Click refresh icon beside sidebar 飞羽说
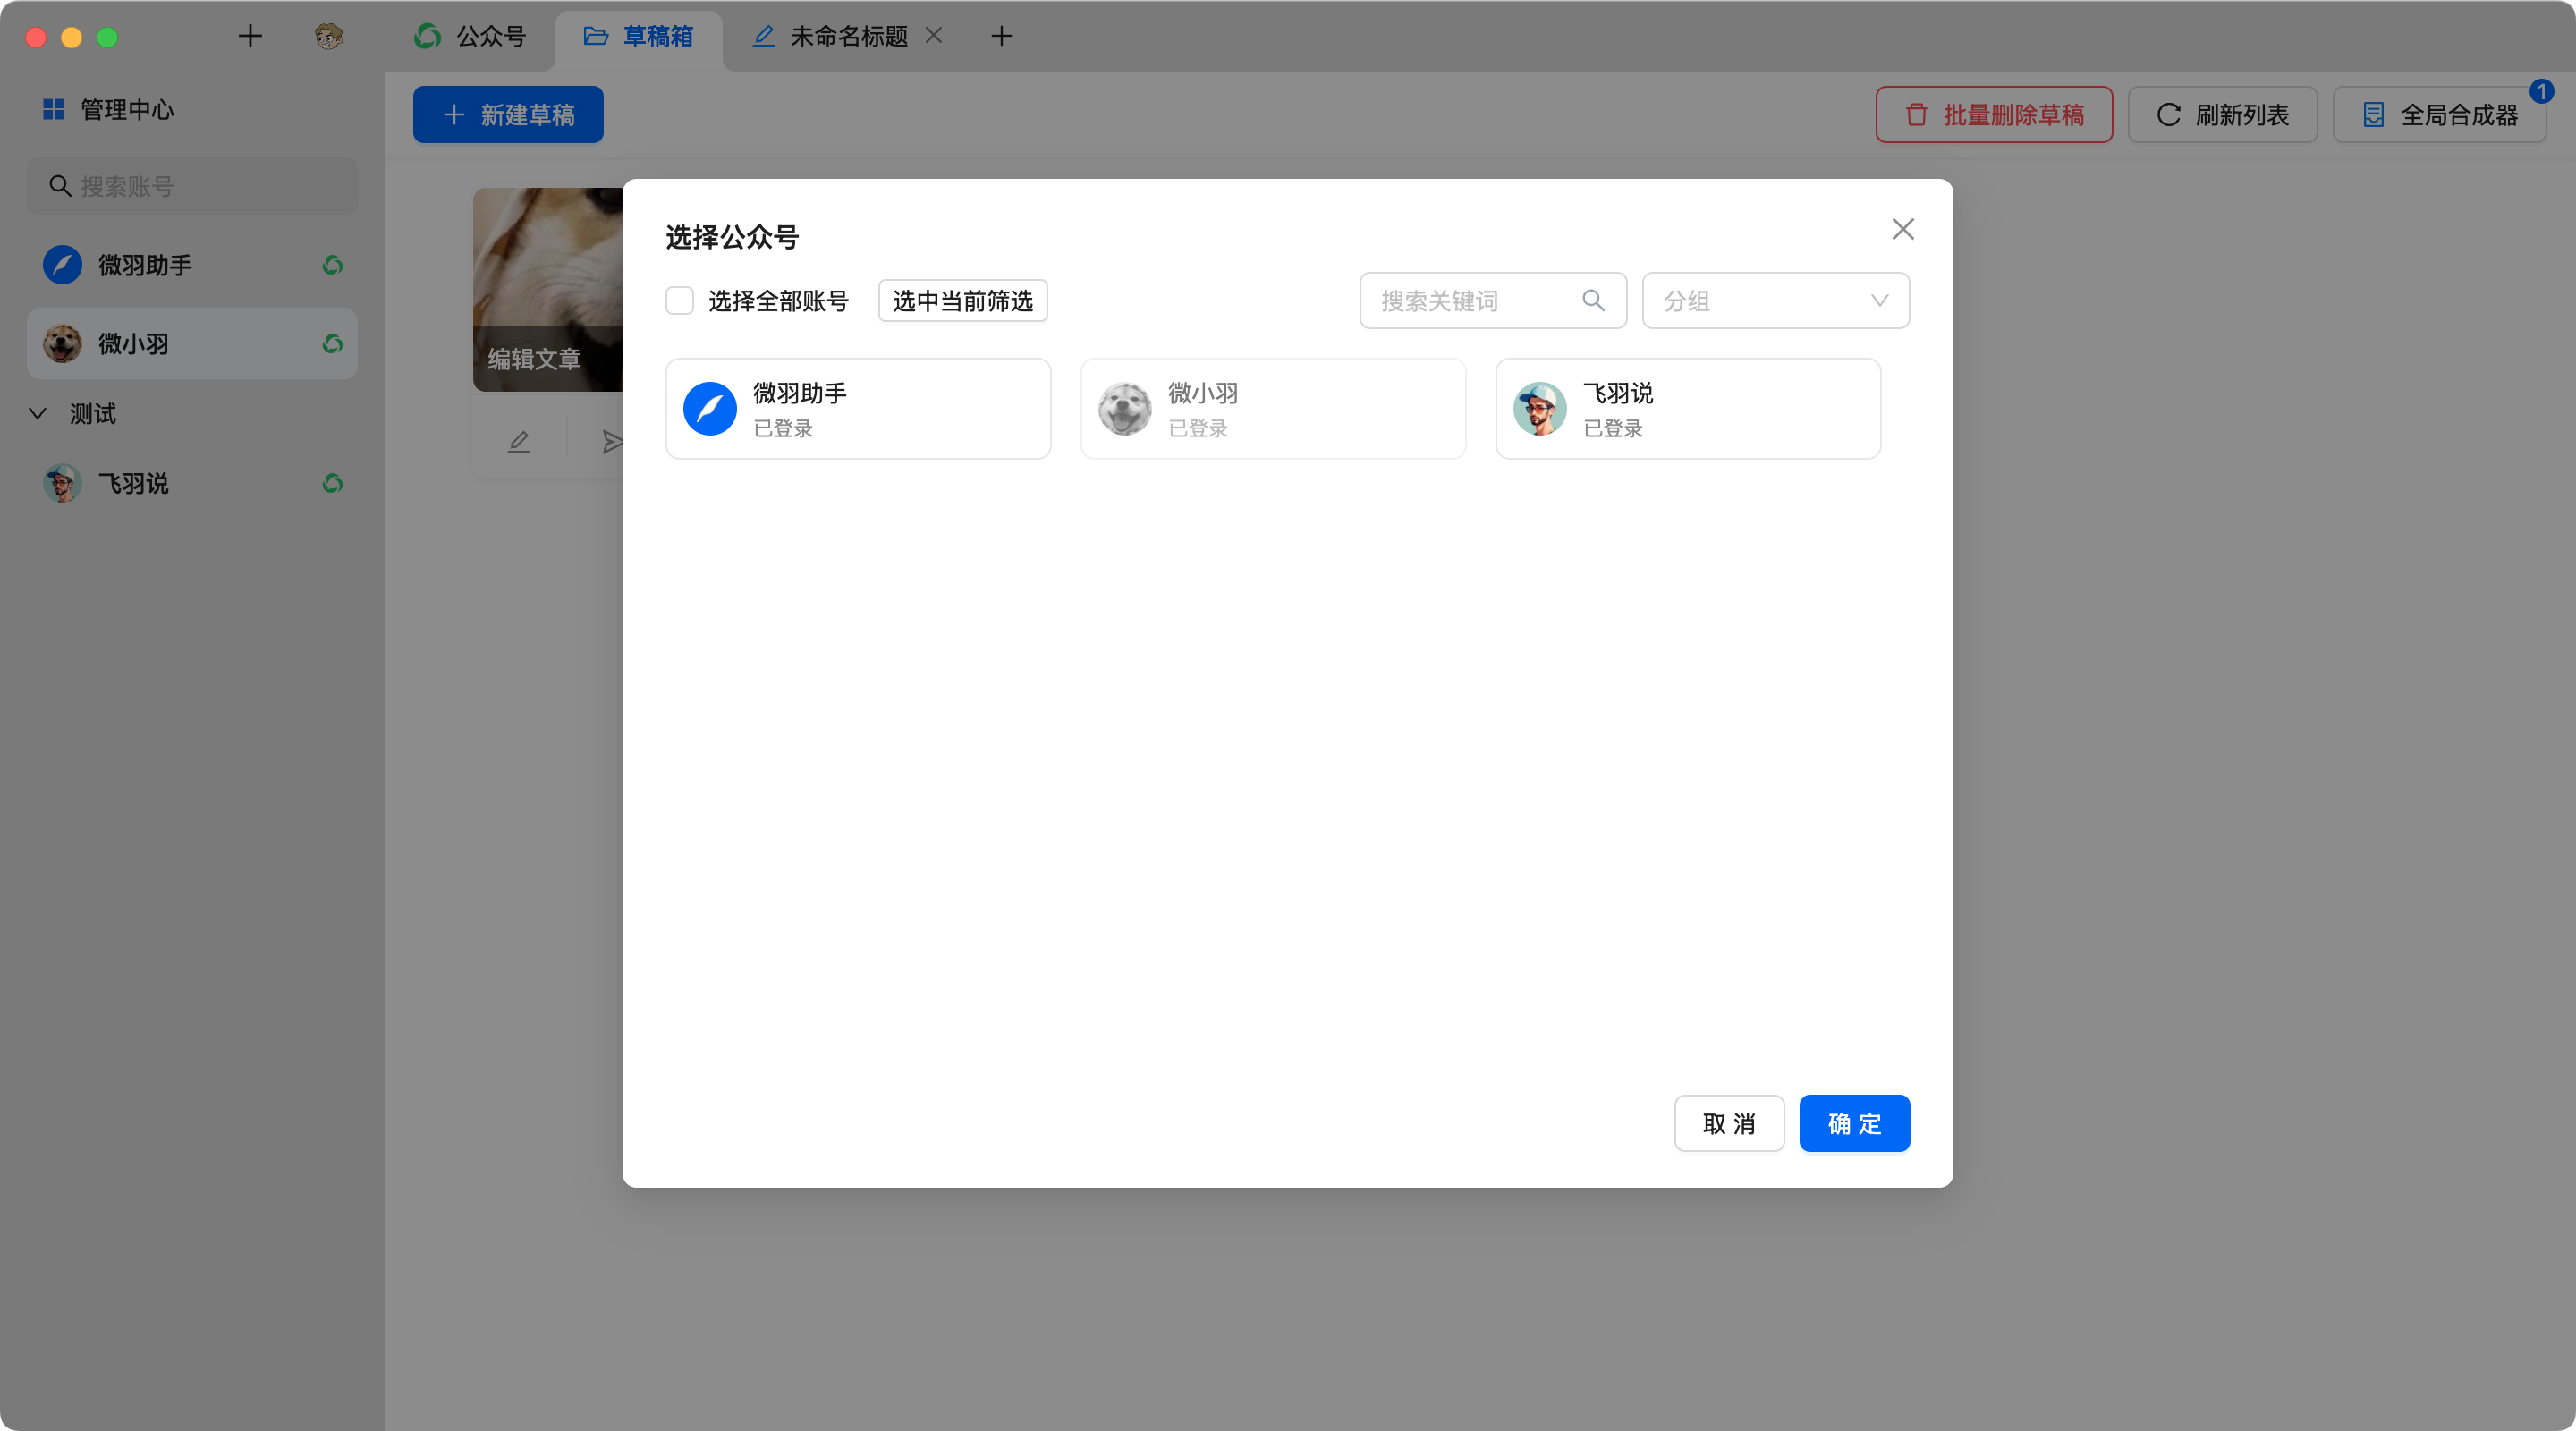 click(333, 484)
